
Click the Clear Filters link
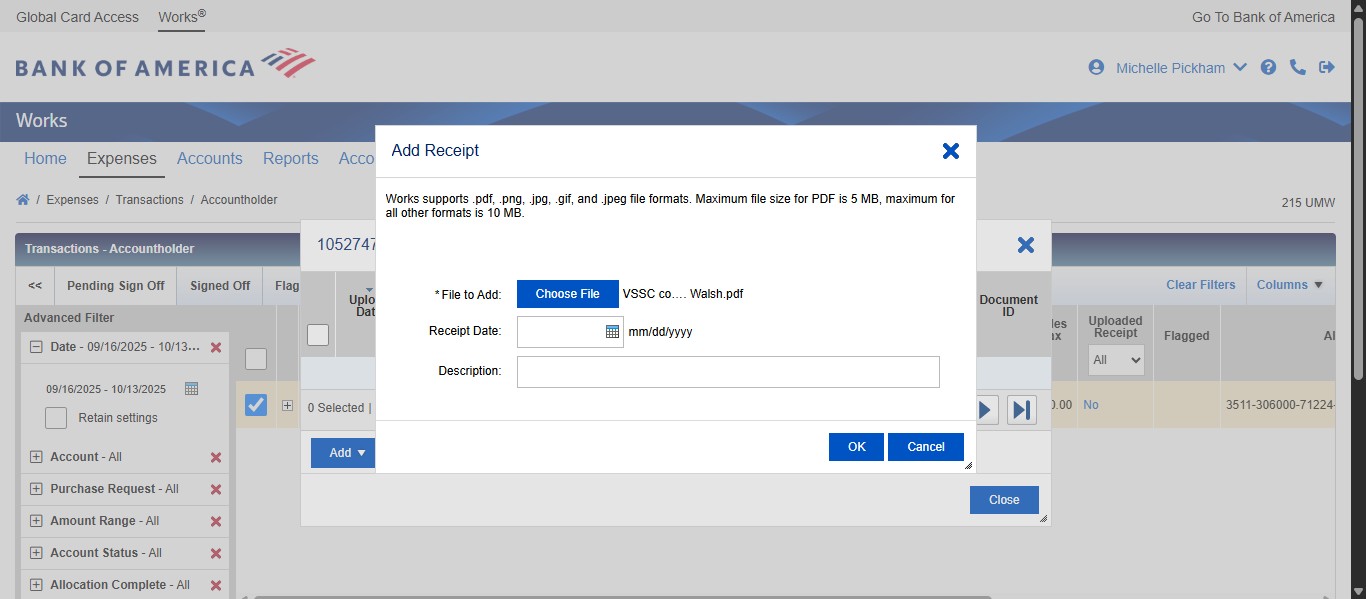coord(1200,285)
